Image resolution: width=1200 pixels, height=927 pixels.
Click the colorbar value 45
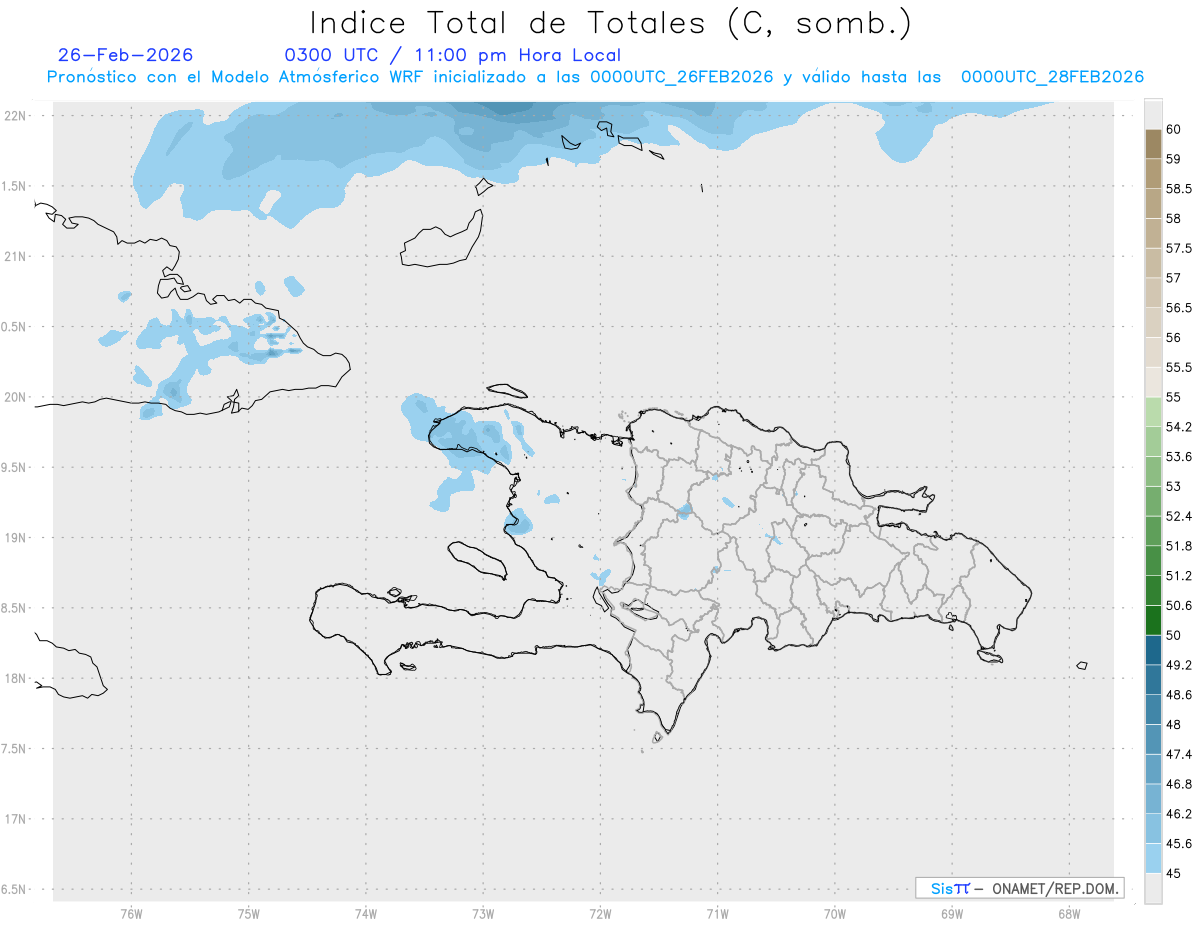[1174, 874]
